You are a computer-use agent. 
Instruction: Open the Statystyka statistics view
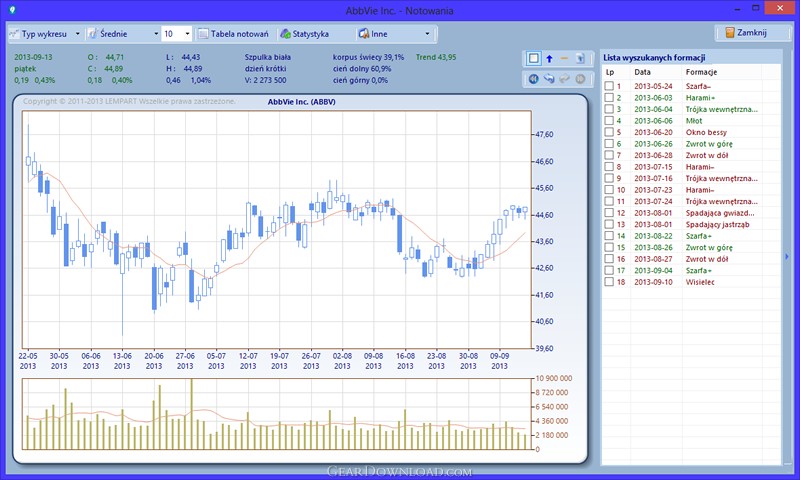pos(305,34)
